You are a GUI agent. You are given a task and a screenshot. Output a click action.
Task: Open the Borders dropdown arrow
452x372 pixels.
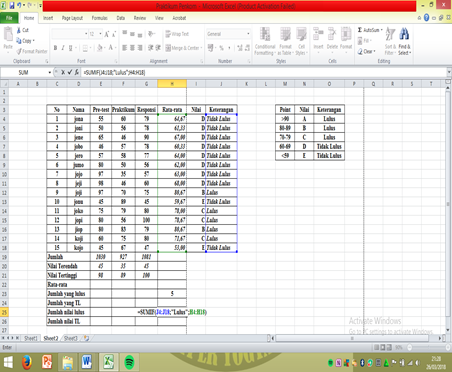[90, 48]
